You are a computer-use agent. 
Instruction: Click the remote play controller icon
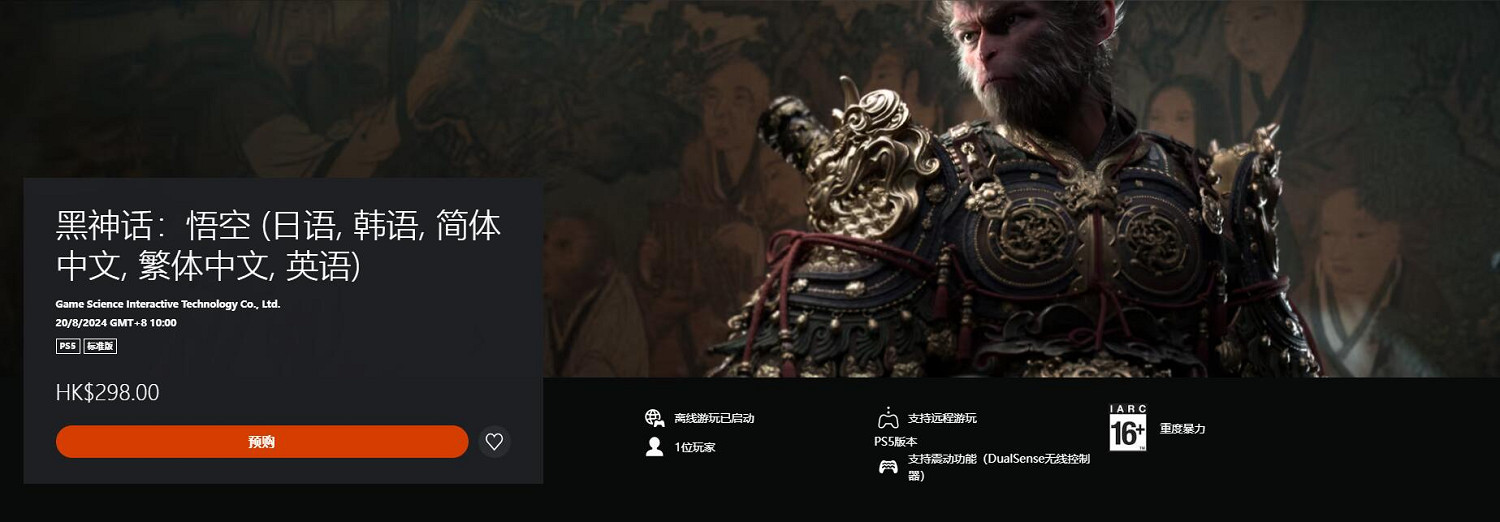tap(888, 418)
